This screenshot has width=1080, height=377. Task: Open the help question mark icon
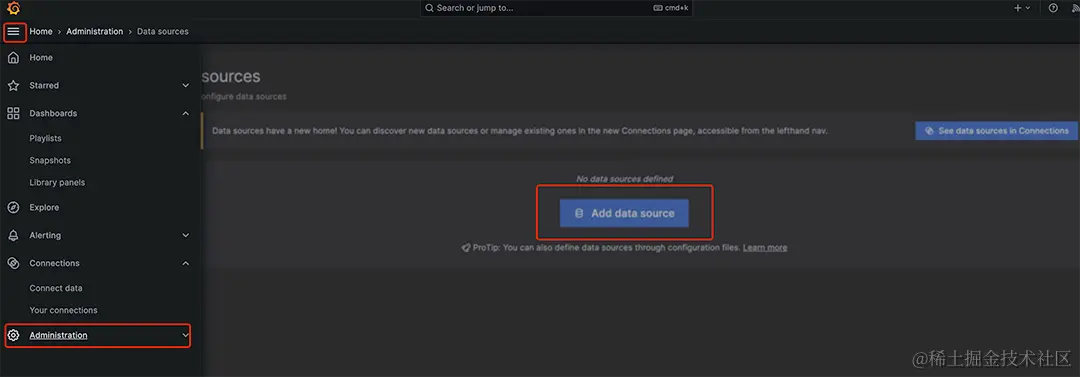[1052, 8]
